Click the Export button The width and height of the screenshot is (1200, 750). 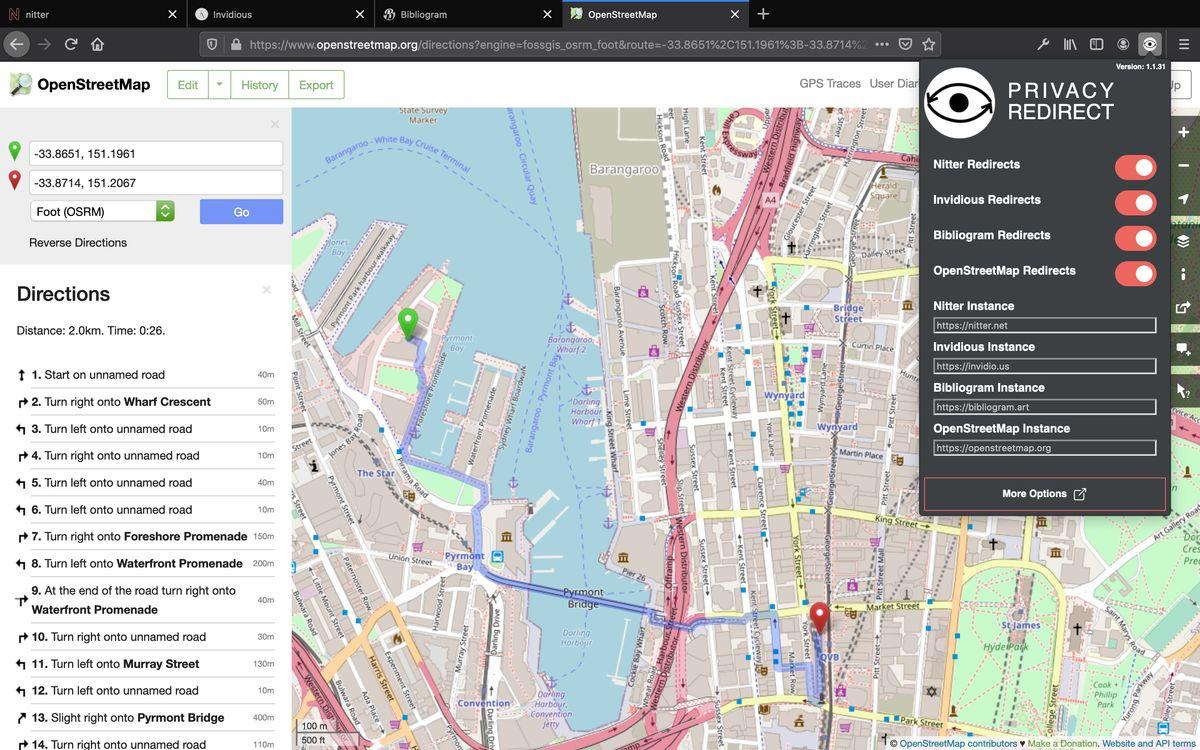(x=316, y=84)
